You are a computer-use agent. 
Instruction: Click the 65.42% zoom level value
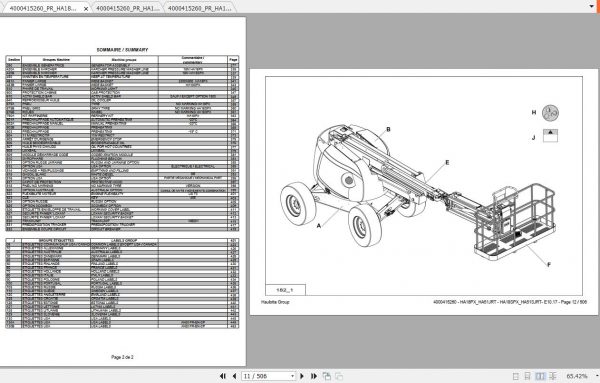click(x=576, y=376)
